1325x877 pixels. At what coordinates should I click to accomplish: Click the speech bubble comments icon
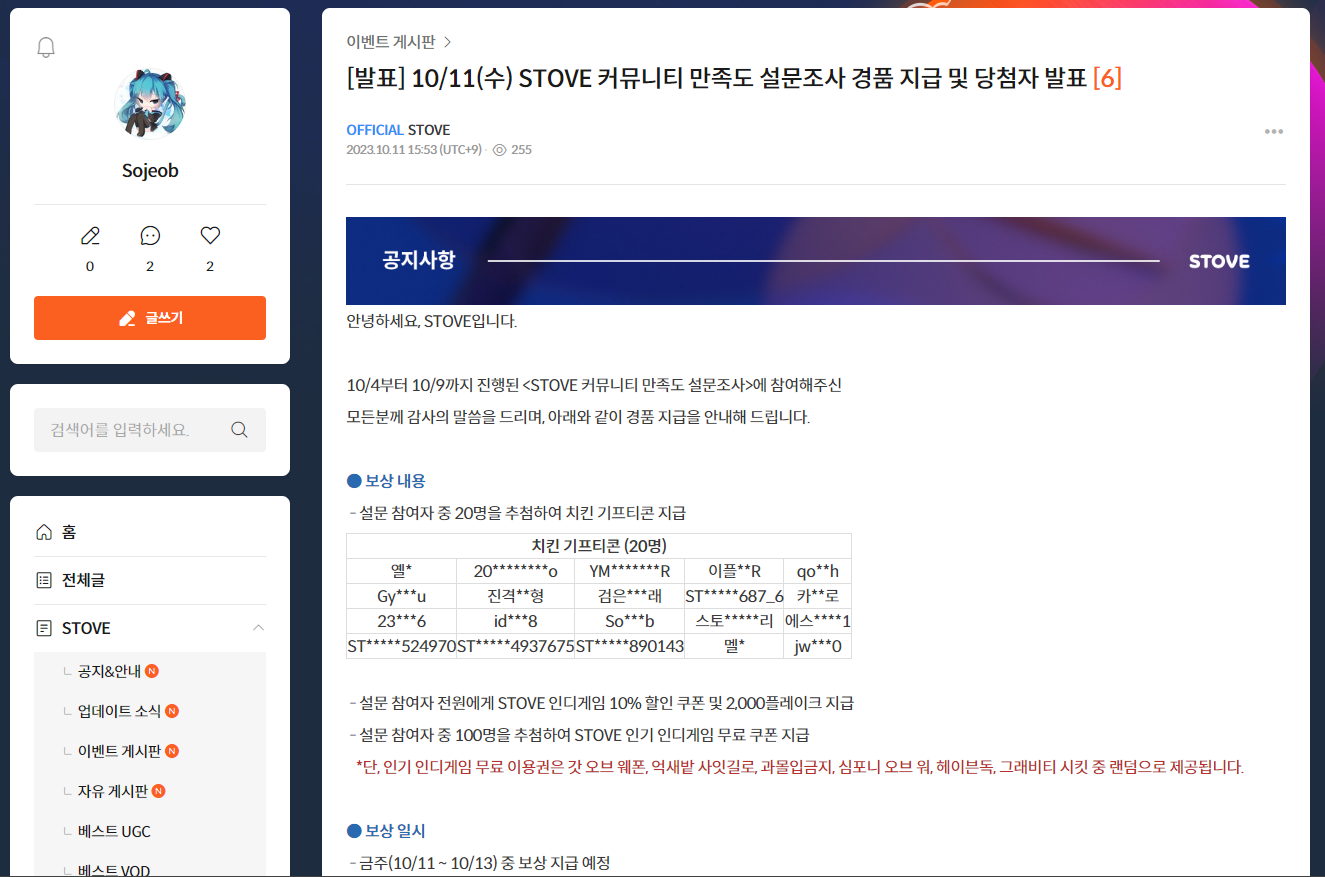150,236
